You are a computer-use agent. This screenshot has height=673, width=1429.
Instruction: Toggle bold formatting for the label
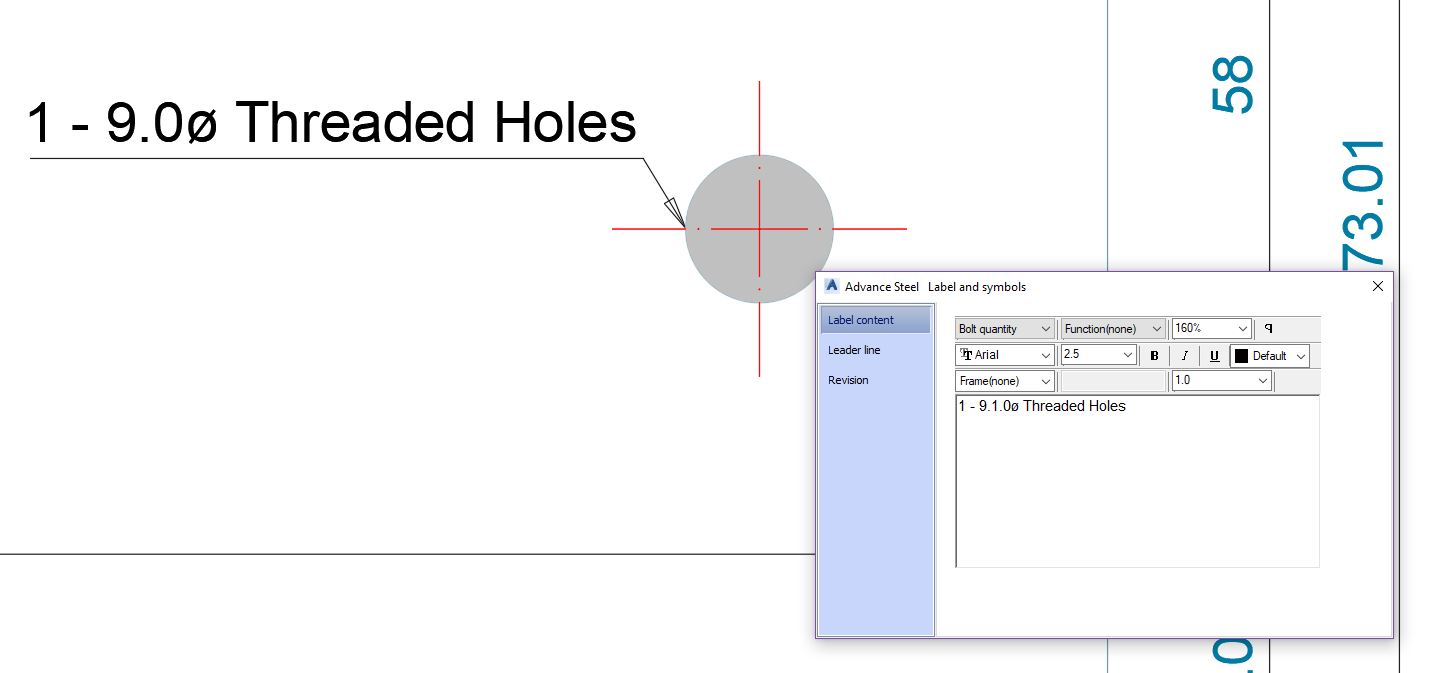point(1154,355)
